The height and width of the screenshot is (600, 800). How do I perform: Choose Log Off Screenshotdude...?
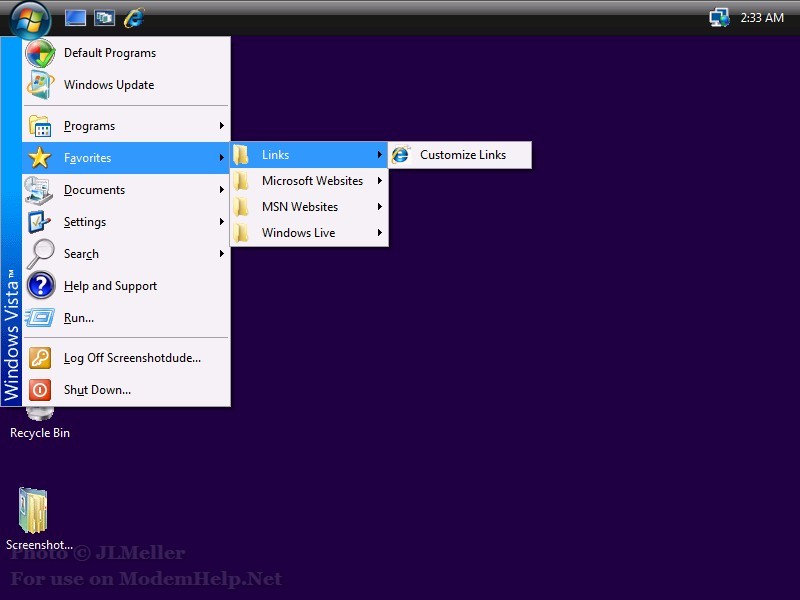[x=126, y=358]
